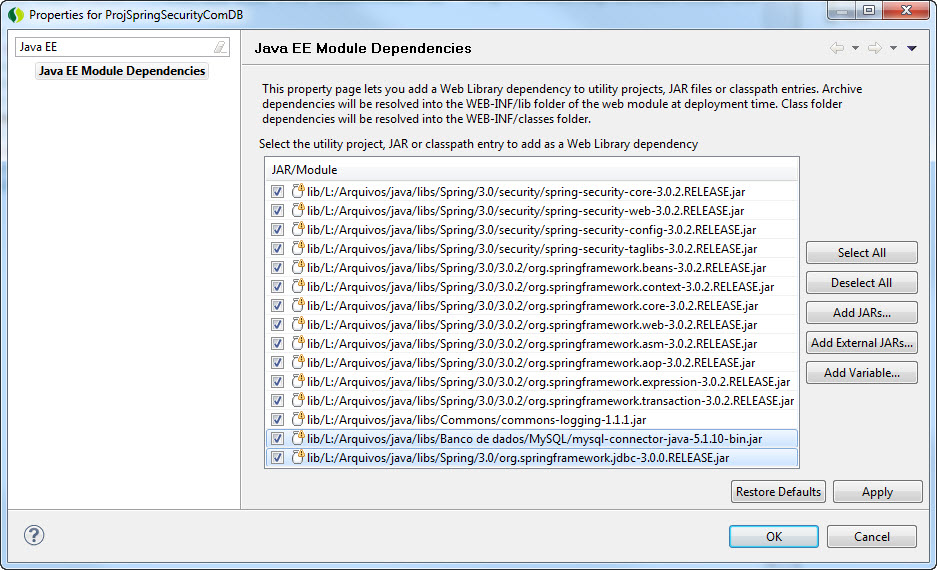Viewport: 937px width, 570px height.
Task: Click the Add External JARs... button
Action: [862, 342]
